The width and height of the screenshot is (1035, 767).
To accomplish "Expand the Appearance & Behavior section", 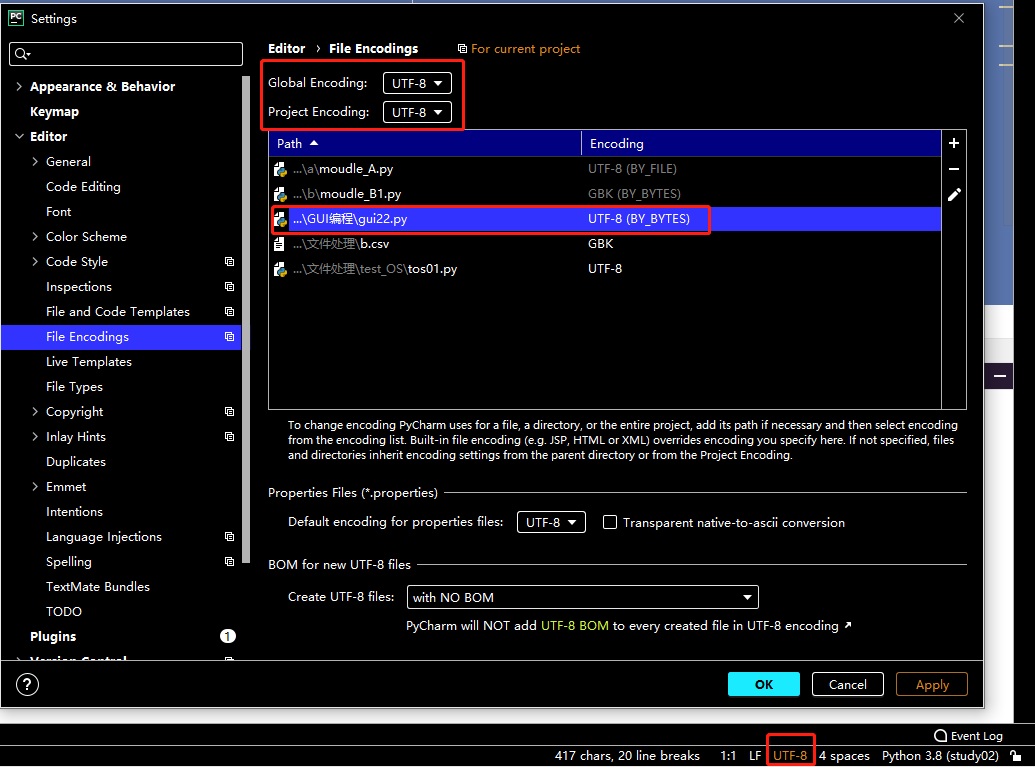I will tap(18, 86).
